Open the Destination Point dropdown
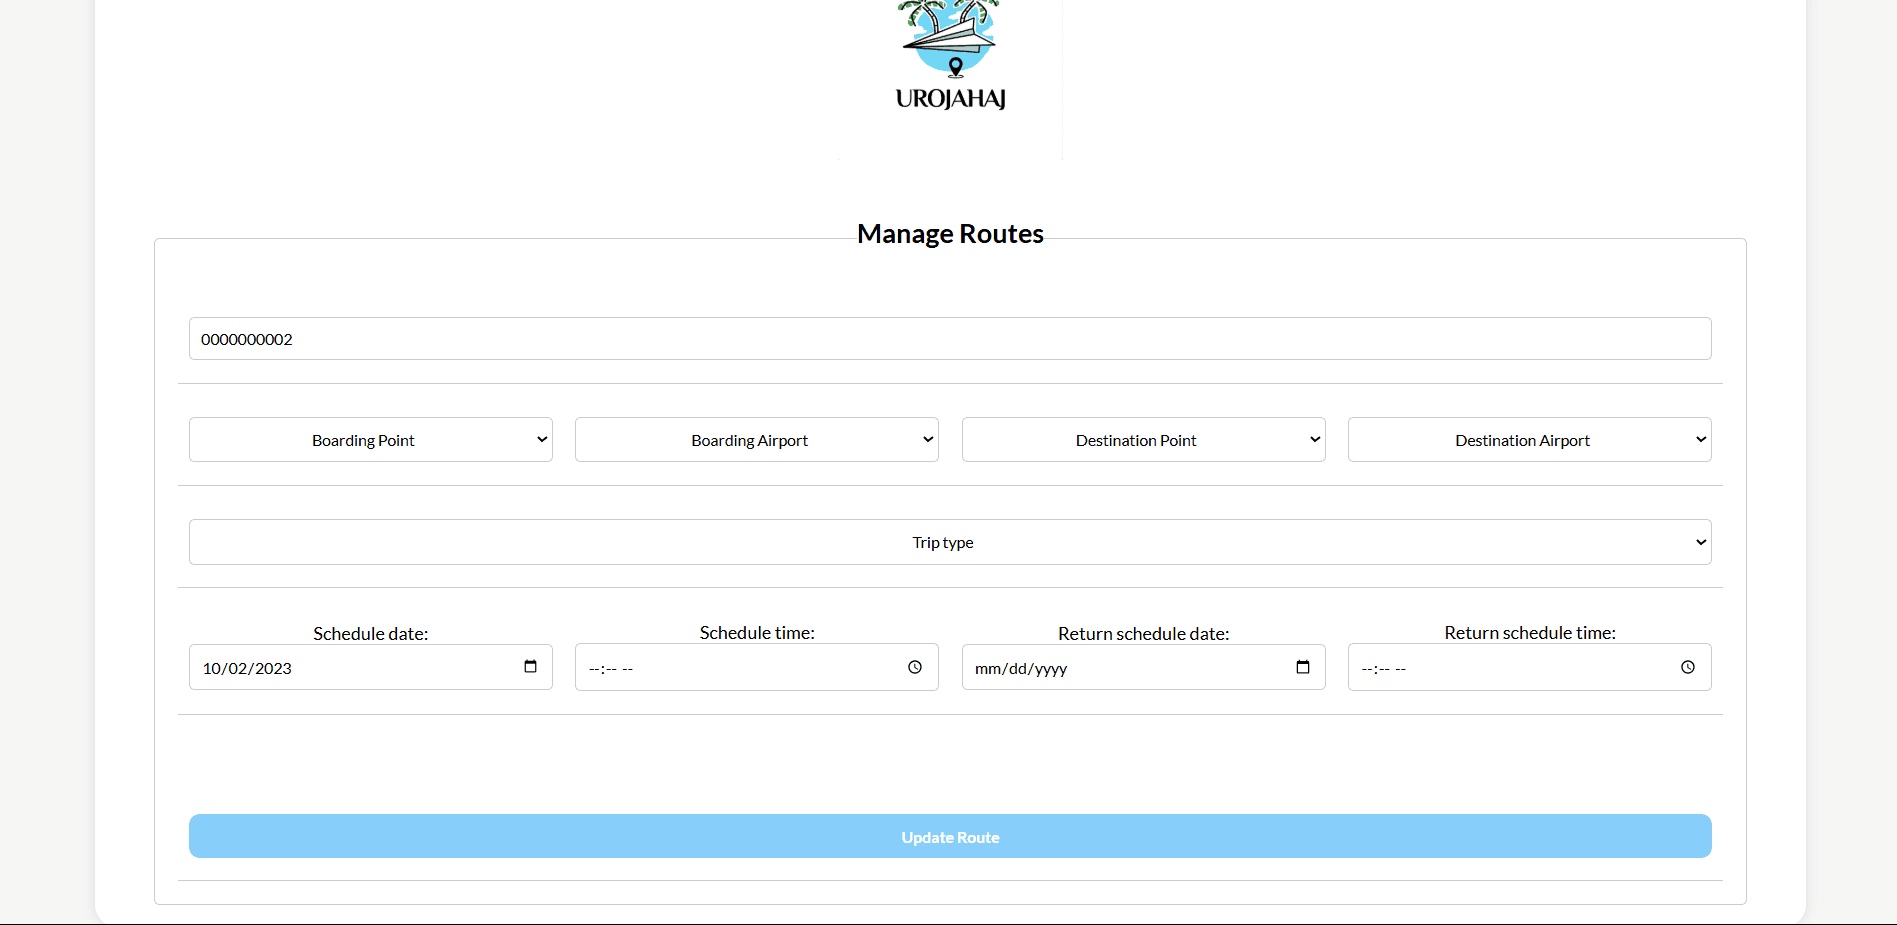The image size is (1897, 925). point(1143,440)
